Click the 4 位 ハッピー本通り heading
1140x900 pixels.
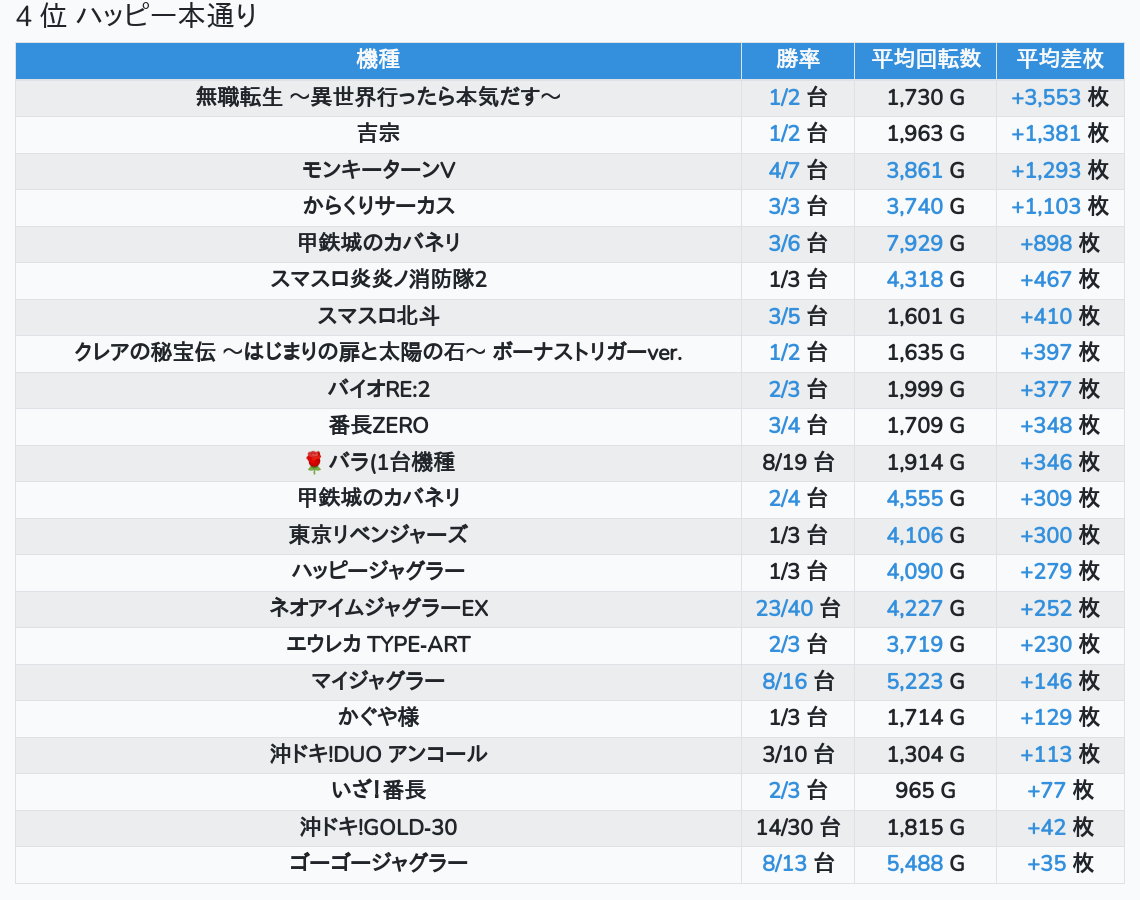pyautogui.click(x=137, y=17)
